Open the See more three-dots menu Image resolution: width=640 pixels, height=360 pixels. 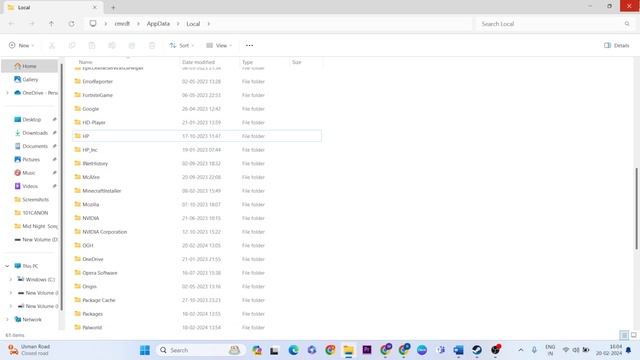[x=249, y=45]
